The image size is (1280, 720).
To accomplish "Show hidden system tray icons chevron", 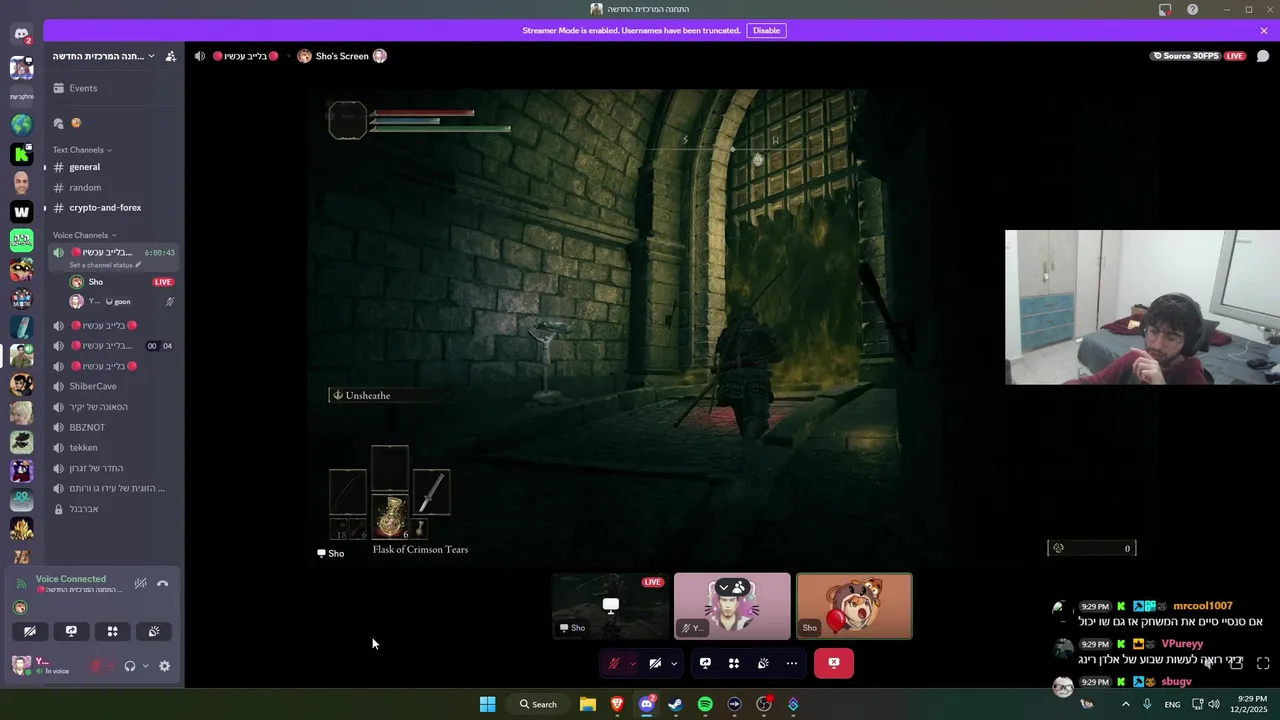I will [x=1125, y=704].
